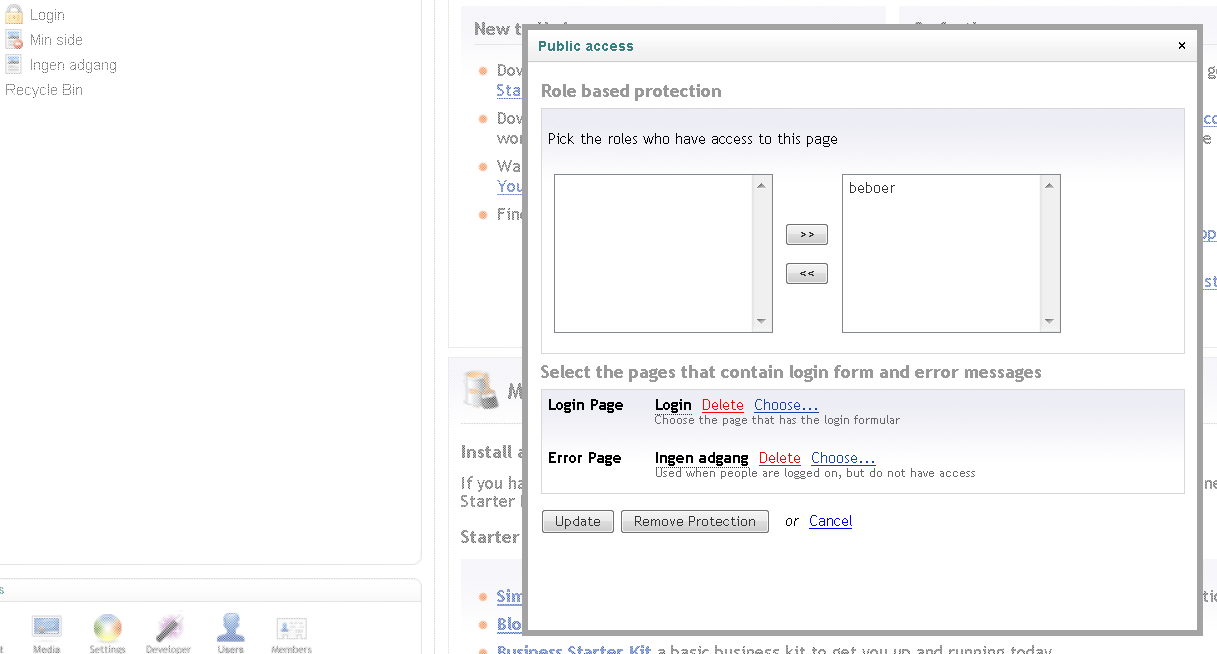Viewport: 1217px width, 654px height.
Task: Select the Recycle Bin tree node
Action: click(44, 90)
